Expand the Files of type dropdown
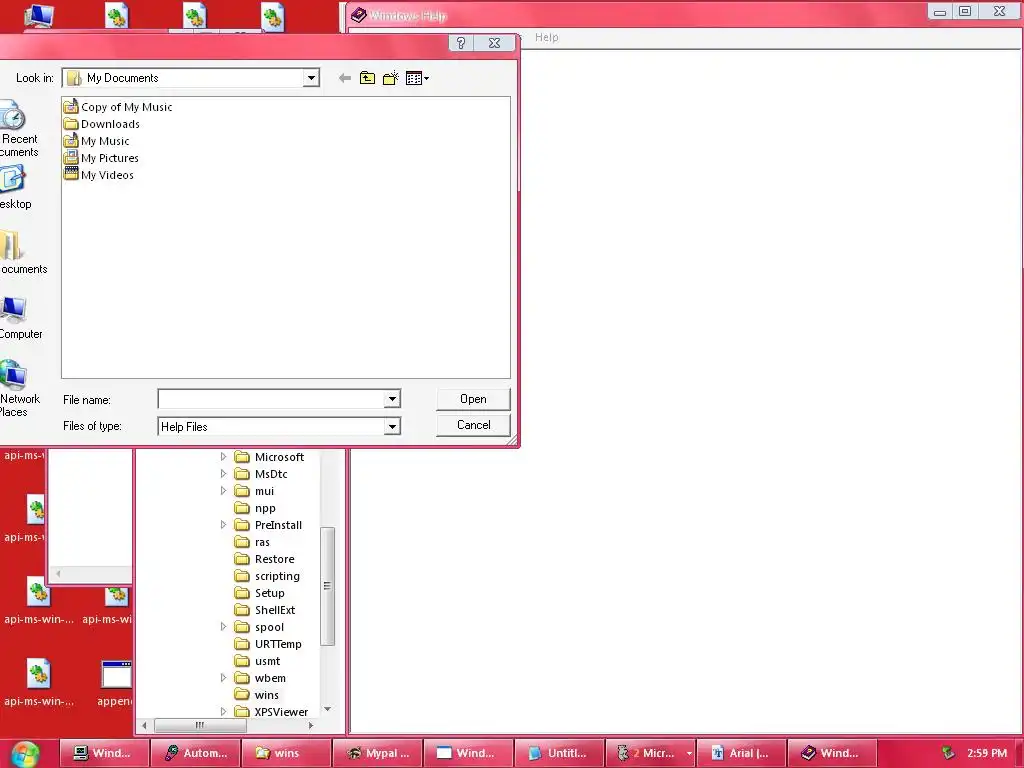Screen dimensions: 1024x768 coord(392,426)
